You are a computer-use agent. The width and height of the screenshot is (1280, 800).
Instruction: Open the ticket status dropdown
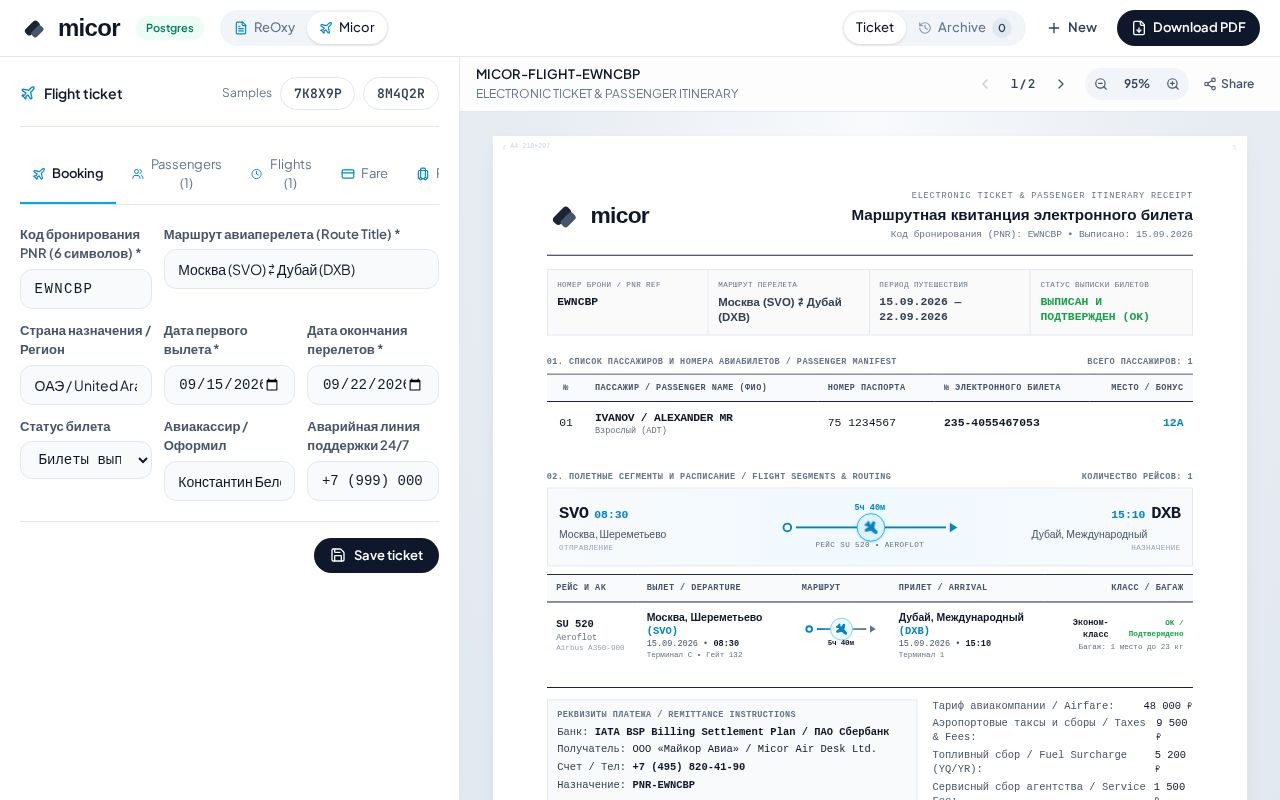click(x=86, y=460)
